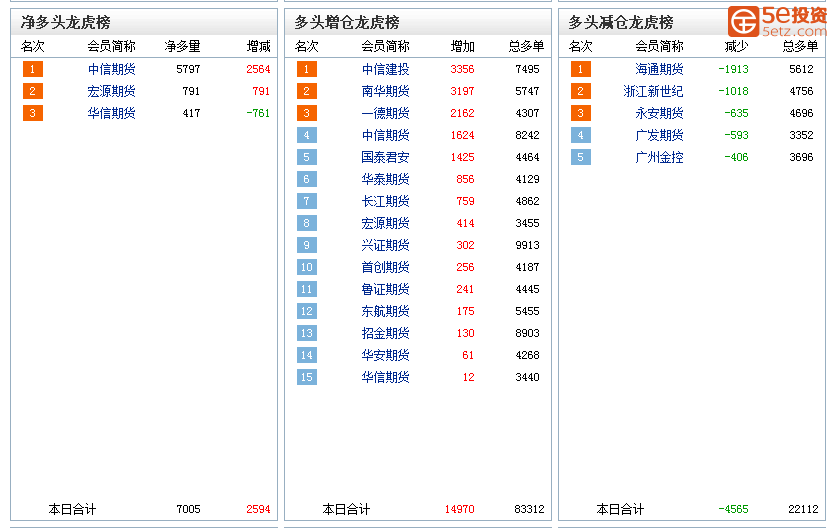This screenshot has width=835, height=528.
Task: Select daily total 22112 in 多头减仓龙虎榜
Action: point(804,509)
